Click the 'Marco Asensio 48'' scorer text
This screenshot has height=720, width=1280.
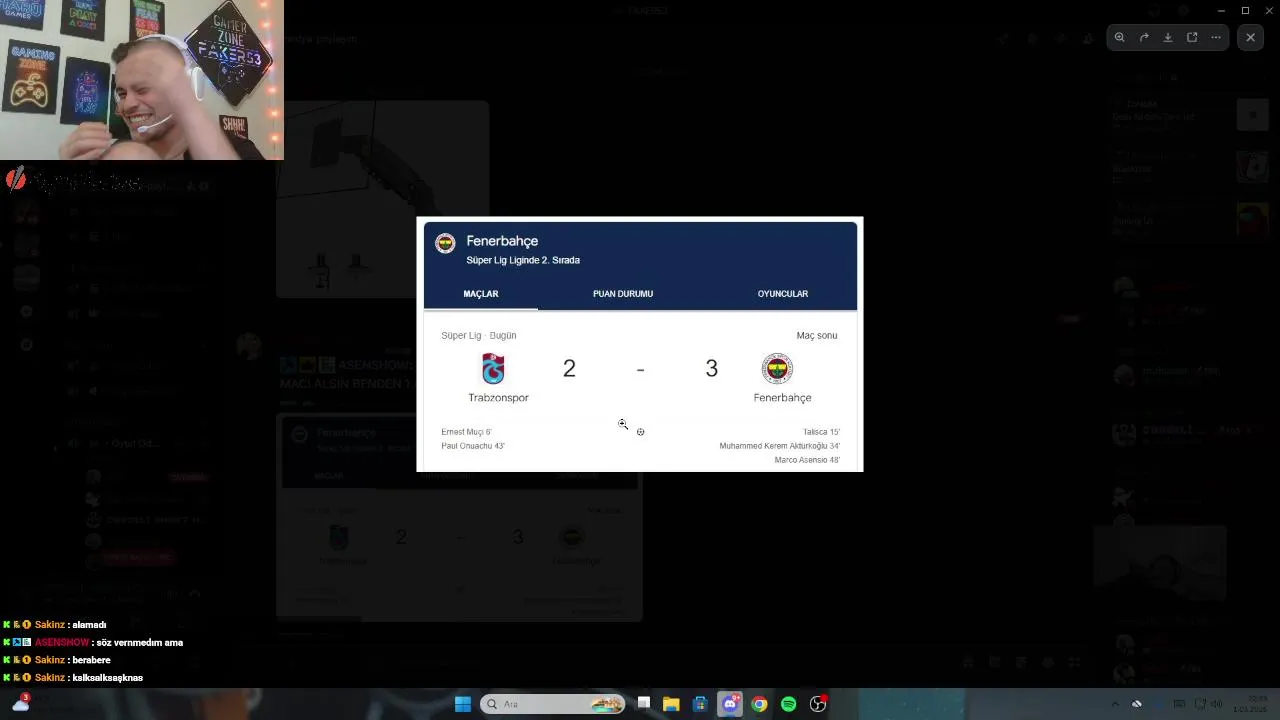coord(807,460)
